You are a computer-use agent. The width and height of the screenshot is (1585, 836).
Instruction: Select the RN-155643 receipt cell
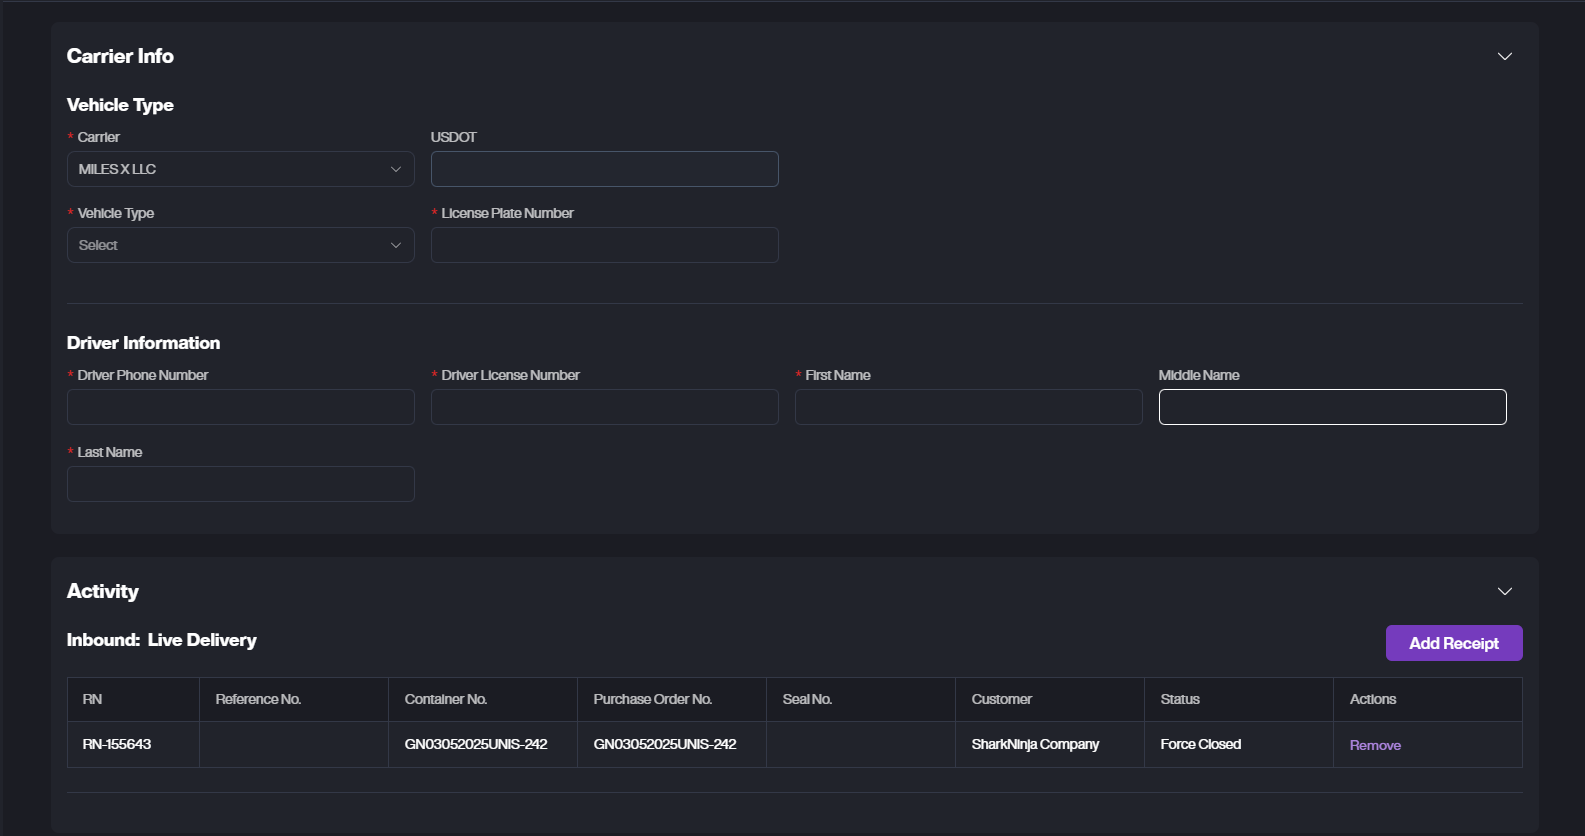tap(117, 744)
